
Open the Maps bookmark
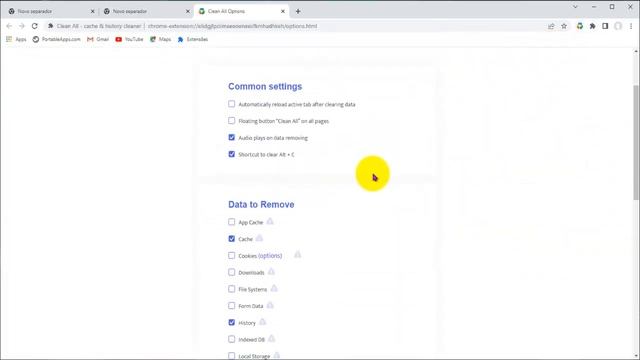click(160, 39)
